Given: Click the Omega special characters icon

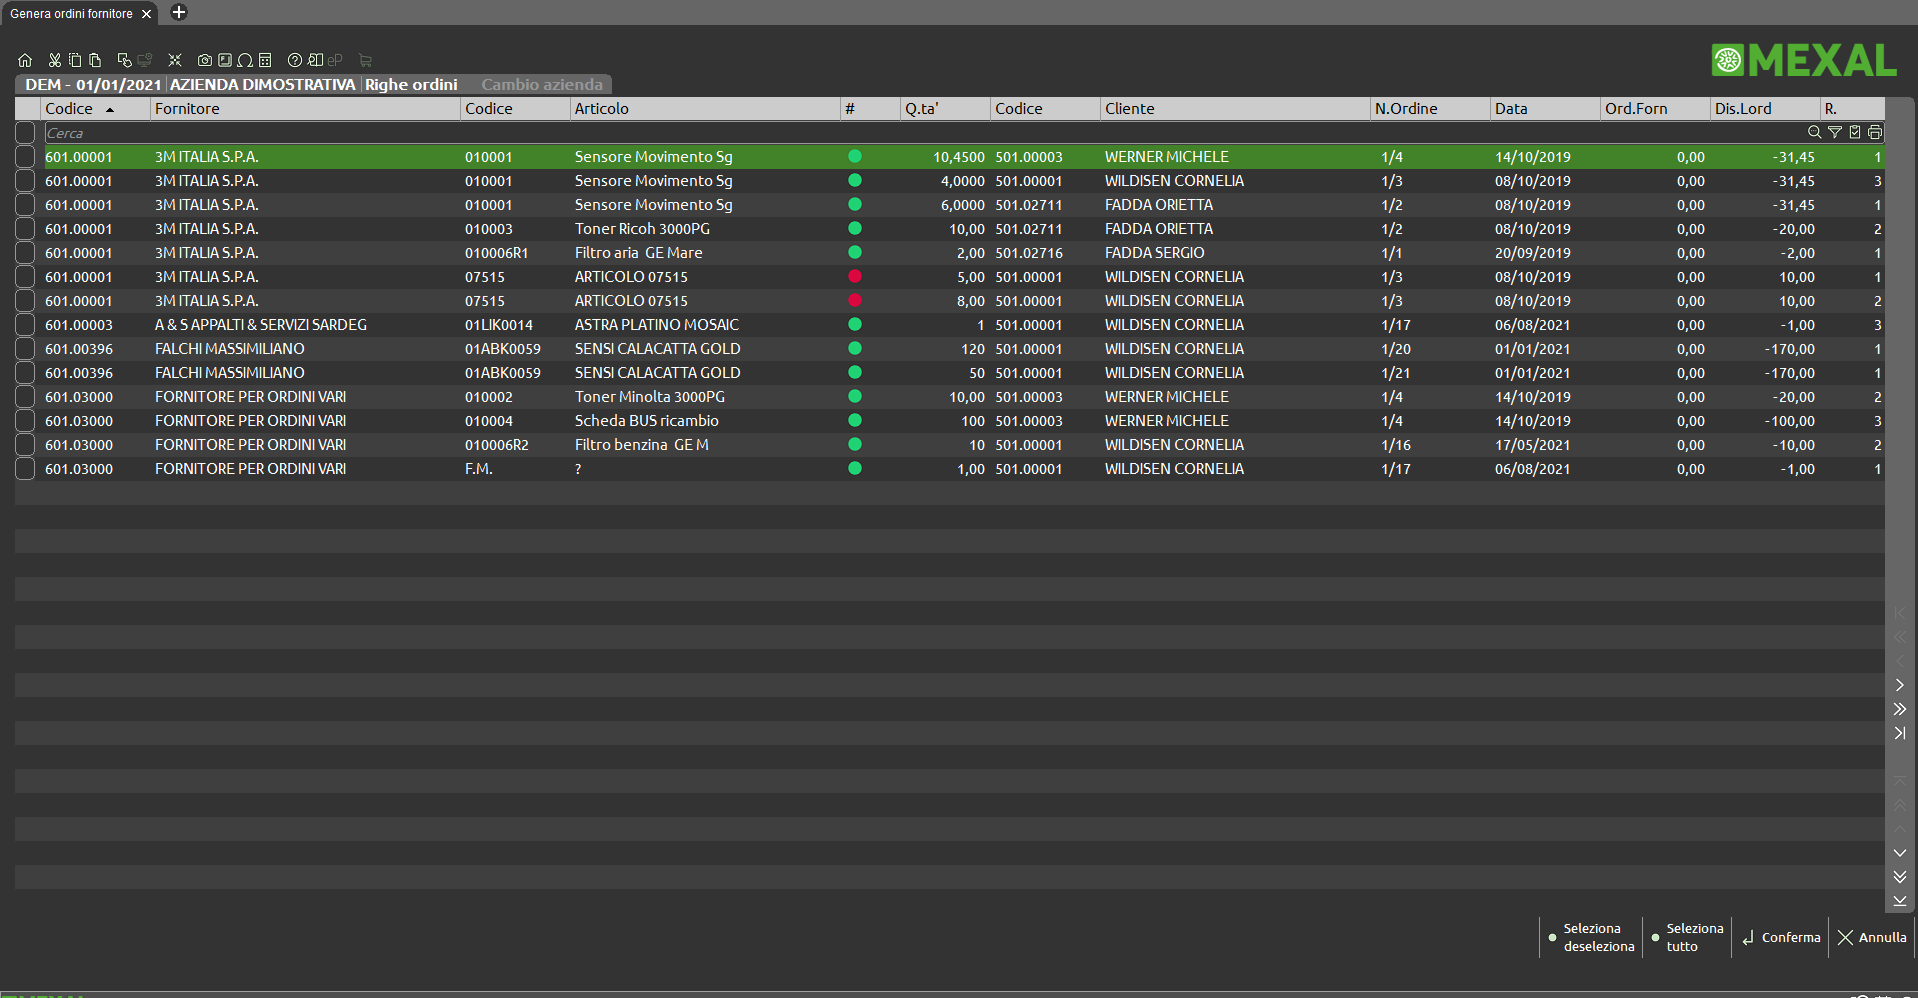Looking at the screenshot, I should 245,60.
